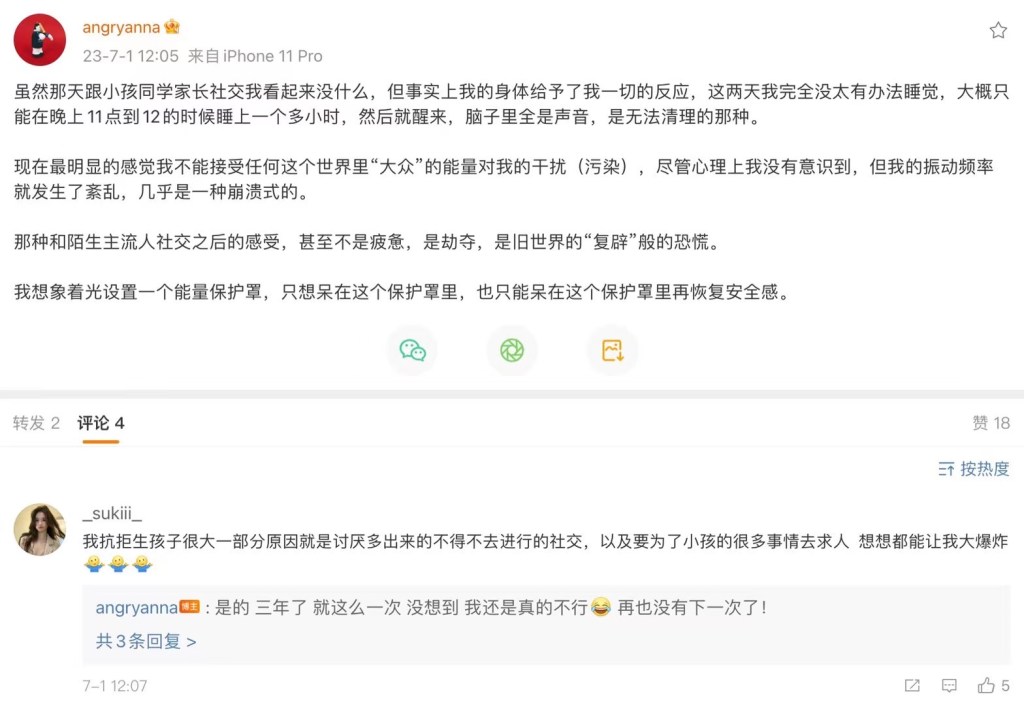Click angryanna's name in the reply box
The width and height of the screenshot is (1024, 705).
tap(136, 607)
